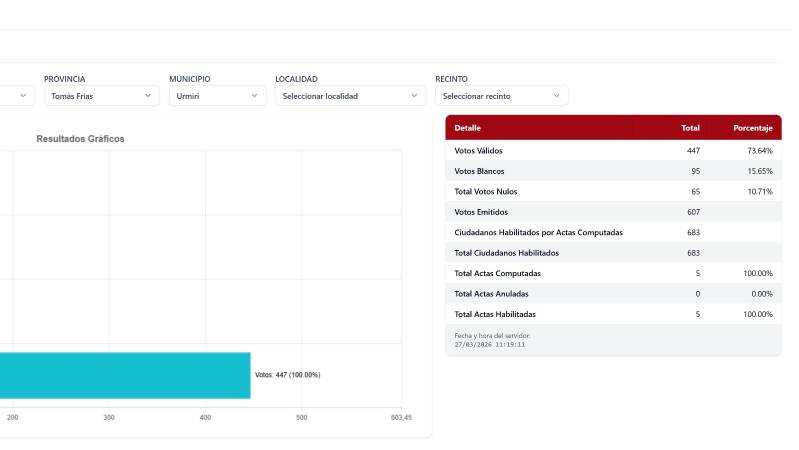Screen dimensions: 799x450
Task: Click the Porcentaje column header
Action: (x=752, y=128)
